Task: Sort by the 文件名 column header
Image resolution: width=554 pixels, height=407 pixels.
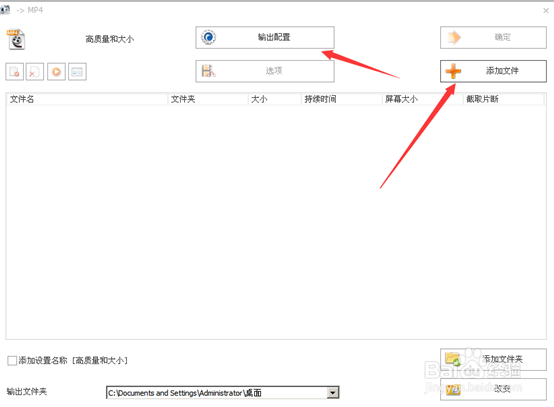Action: point(87,99)
